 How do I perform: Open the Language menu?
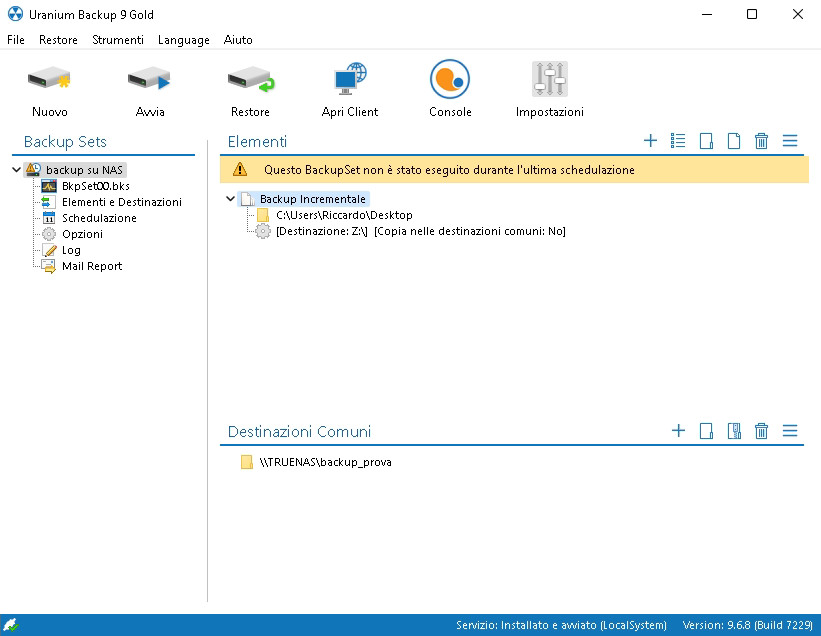(183, 40)
